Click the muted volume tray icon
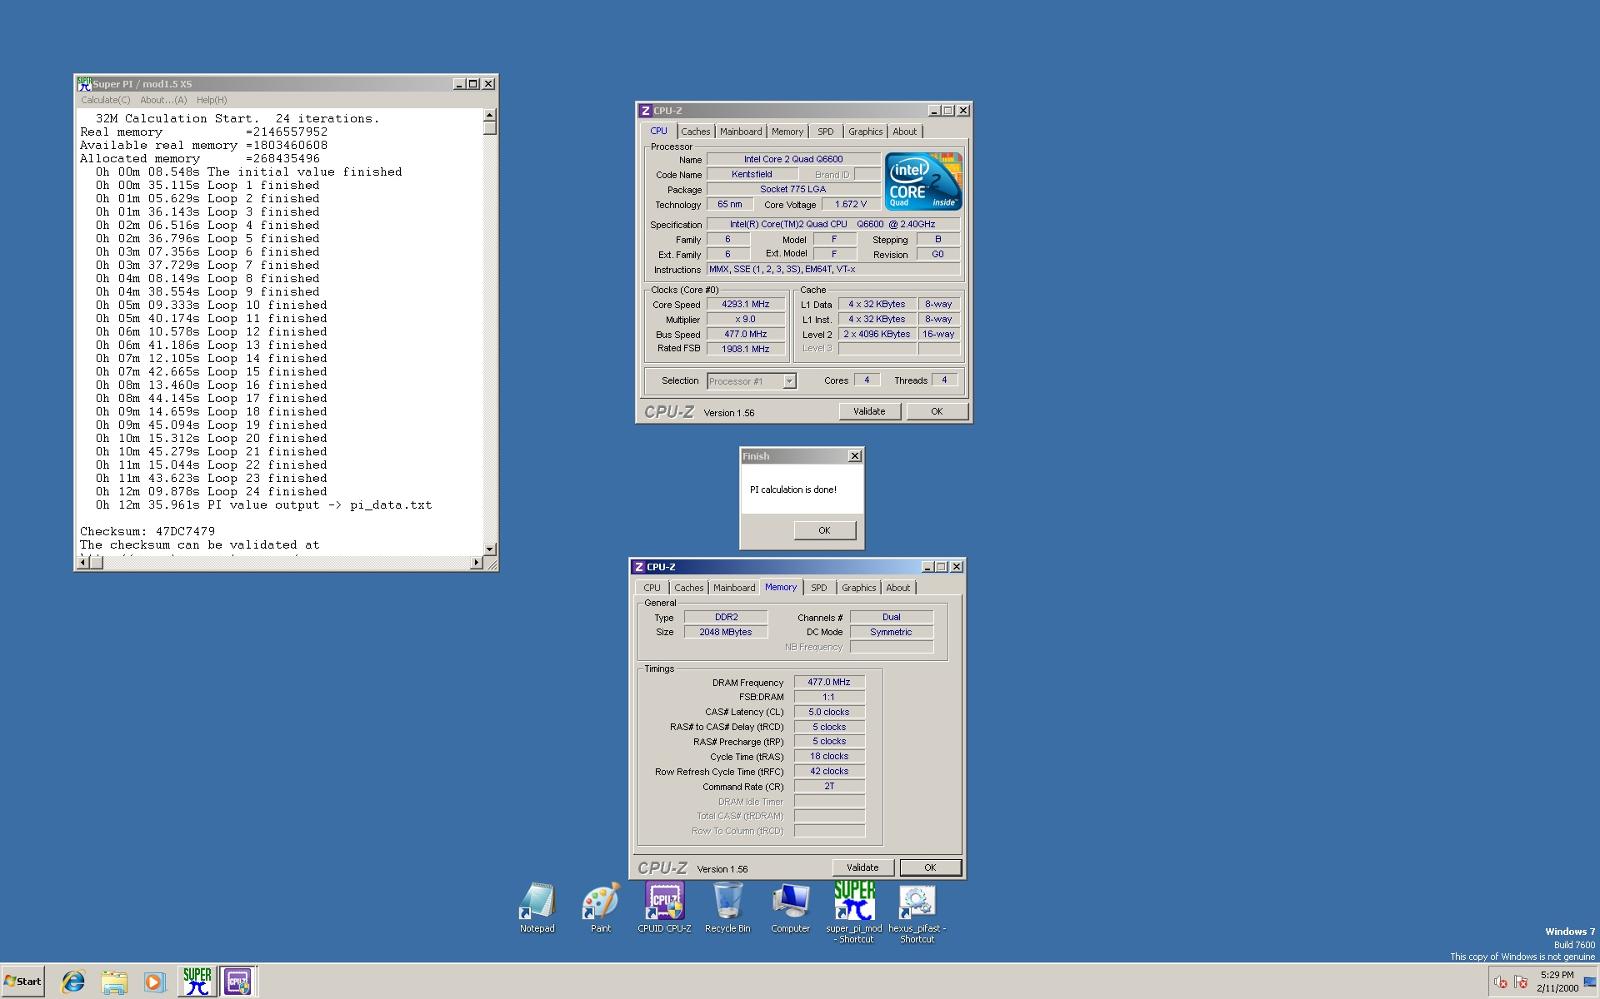The width and height of the screenshot is (1600, 999). (x=1500, y=982)
